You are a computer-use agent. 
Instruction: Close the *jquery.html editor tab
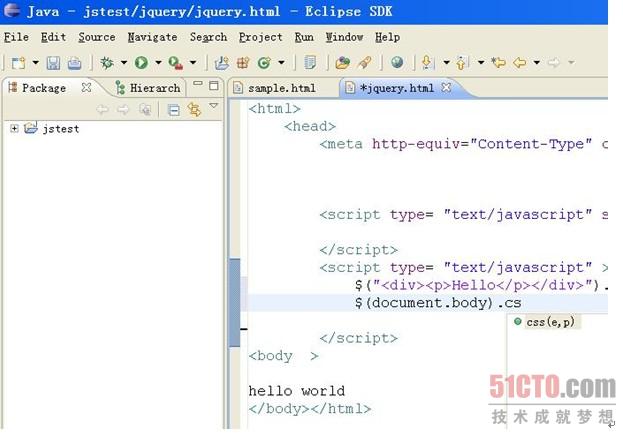[x=446, y=87]
